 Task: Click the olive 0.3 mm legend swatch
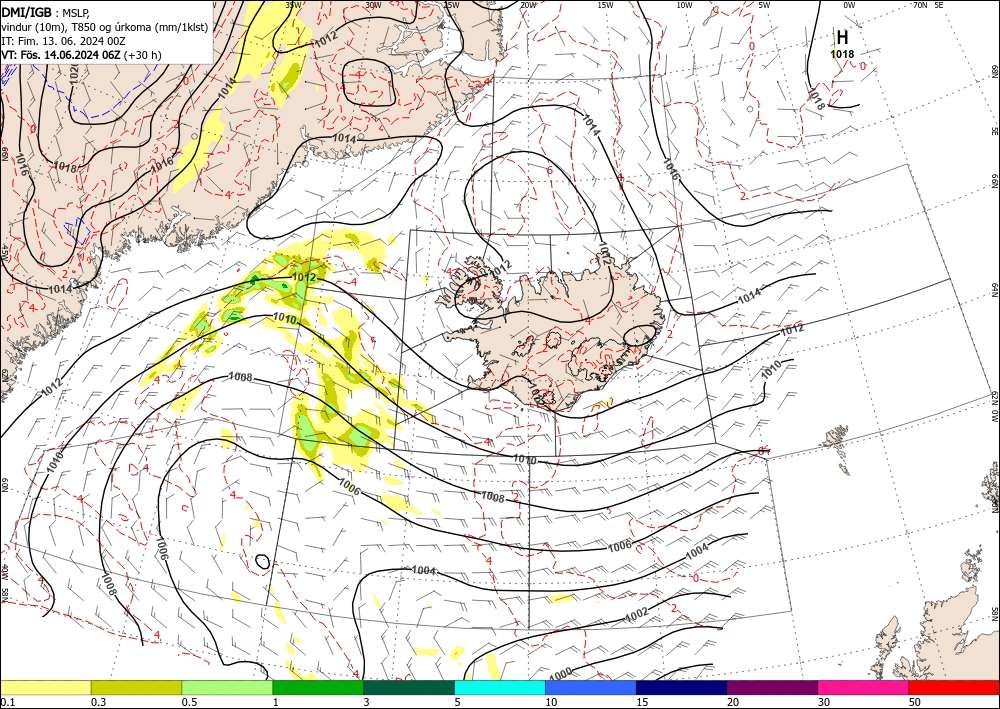click(x=136, y=687)
